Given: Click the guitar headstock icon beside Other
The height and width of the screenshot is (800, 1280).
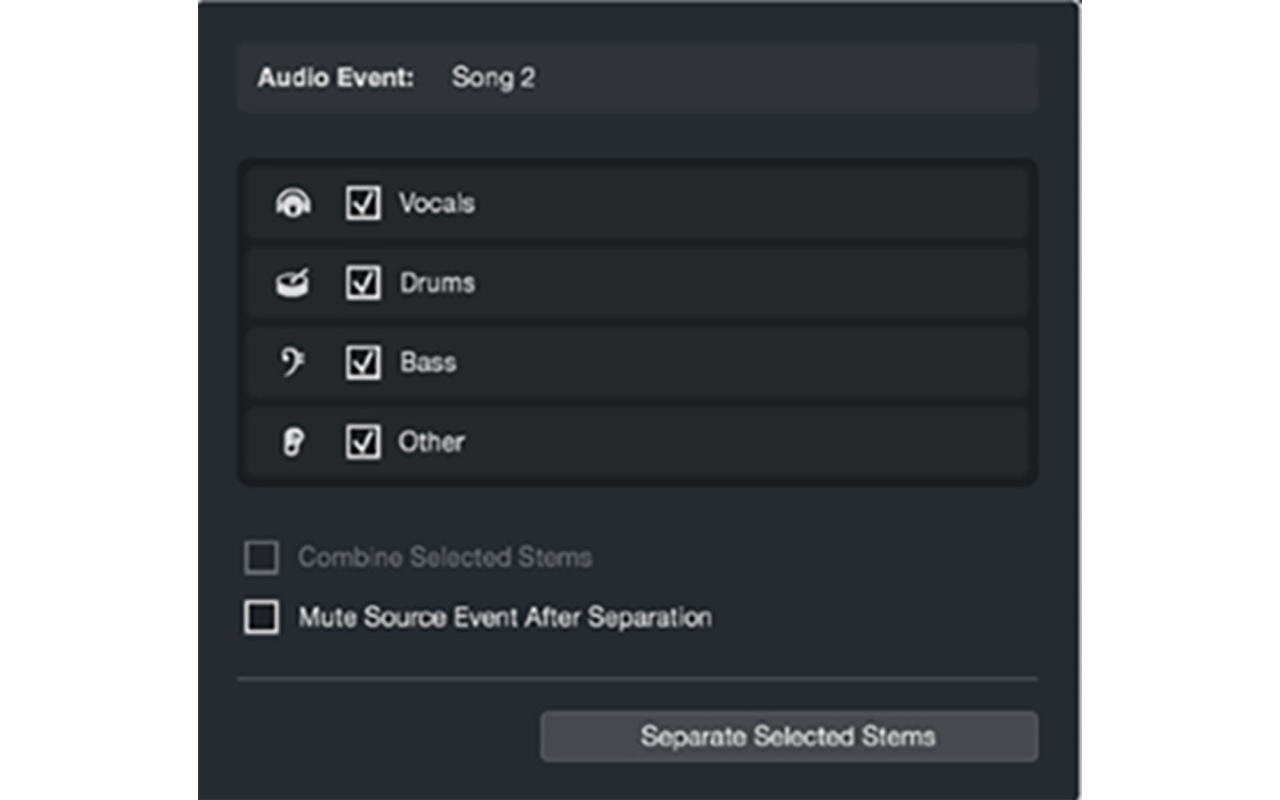Looking at the screenshot, I should coord(291,442).
